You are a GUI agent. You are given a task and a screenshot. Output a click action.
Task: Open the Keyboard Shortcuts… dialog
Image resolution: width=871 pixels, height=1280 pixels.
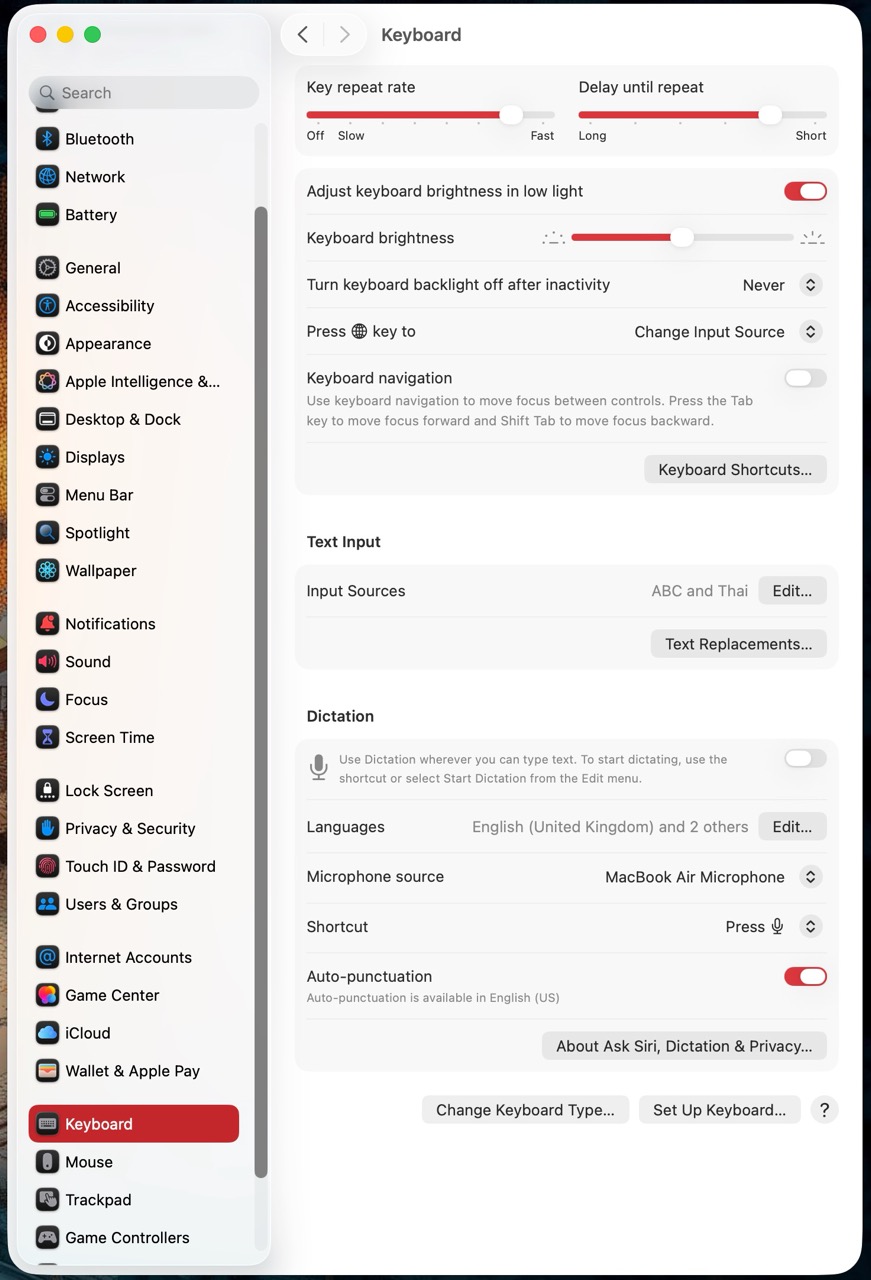735,469
